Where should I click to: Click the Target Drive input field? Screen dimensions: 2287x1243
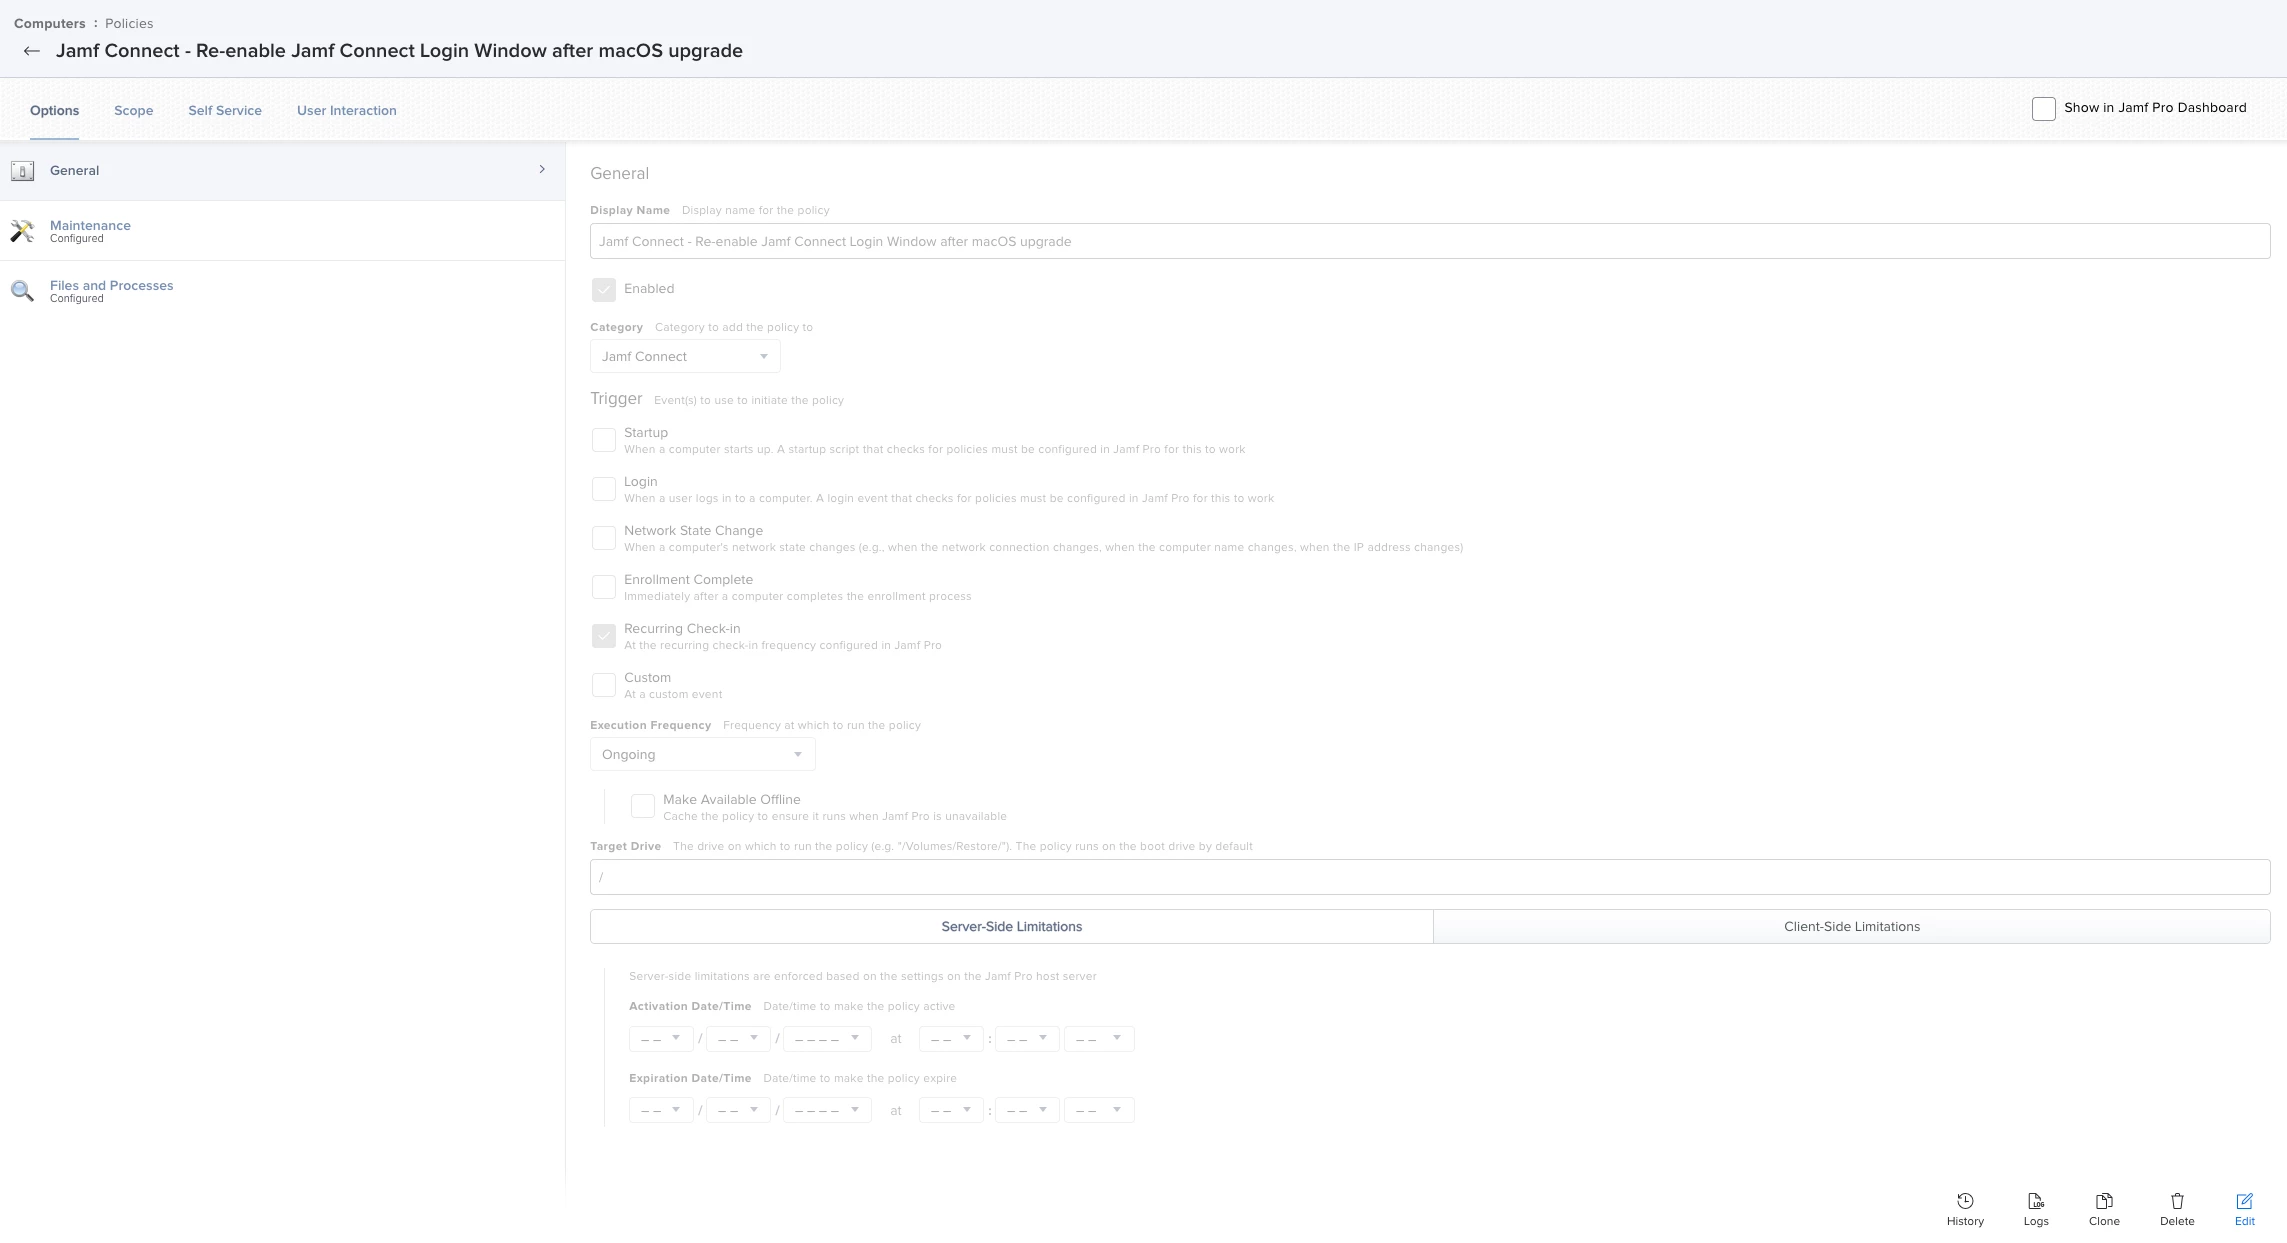(1430, 877)
